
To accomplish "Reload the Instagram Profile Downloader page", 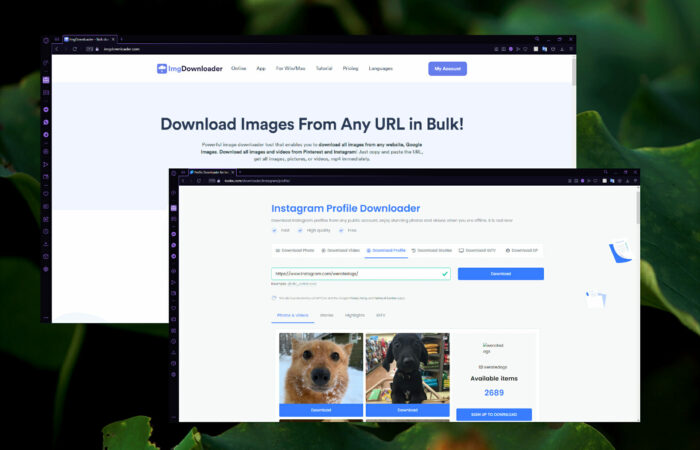I will click(199, 181).
